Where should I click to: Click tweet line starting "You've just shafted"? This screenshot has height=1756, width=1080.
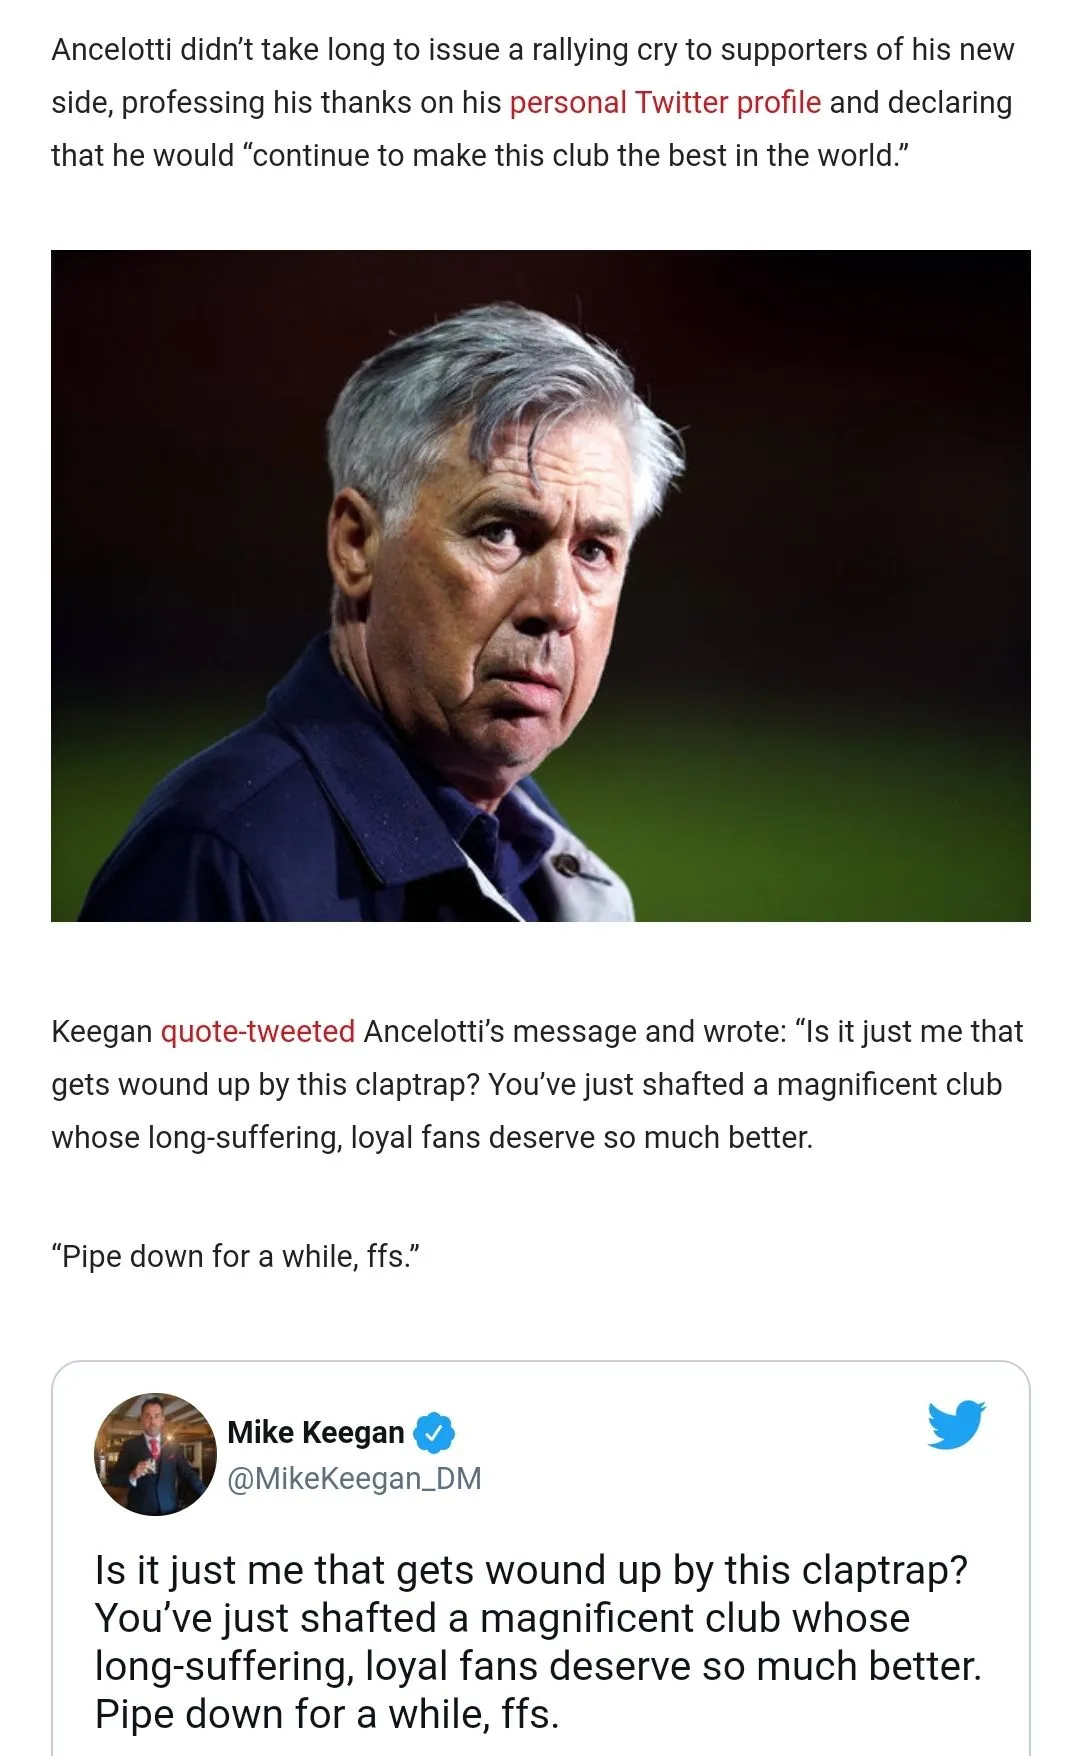point(502,1619)
